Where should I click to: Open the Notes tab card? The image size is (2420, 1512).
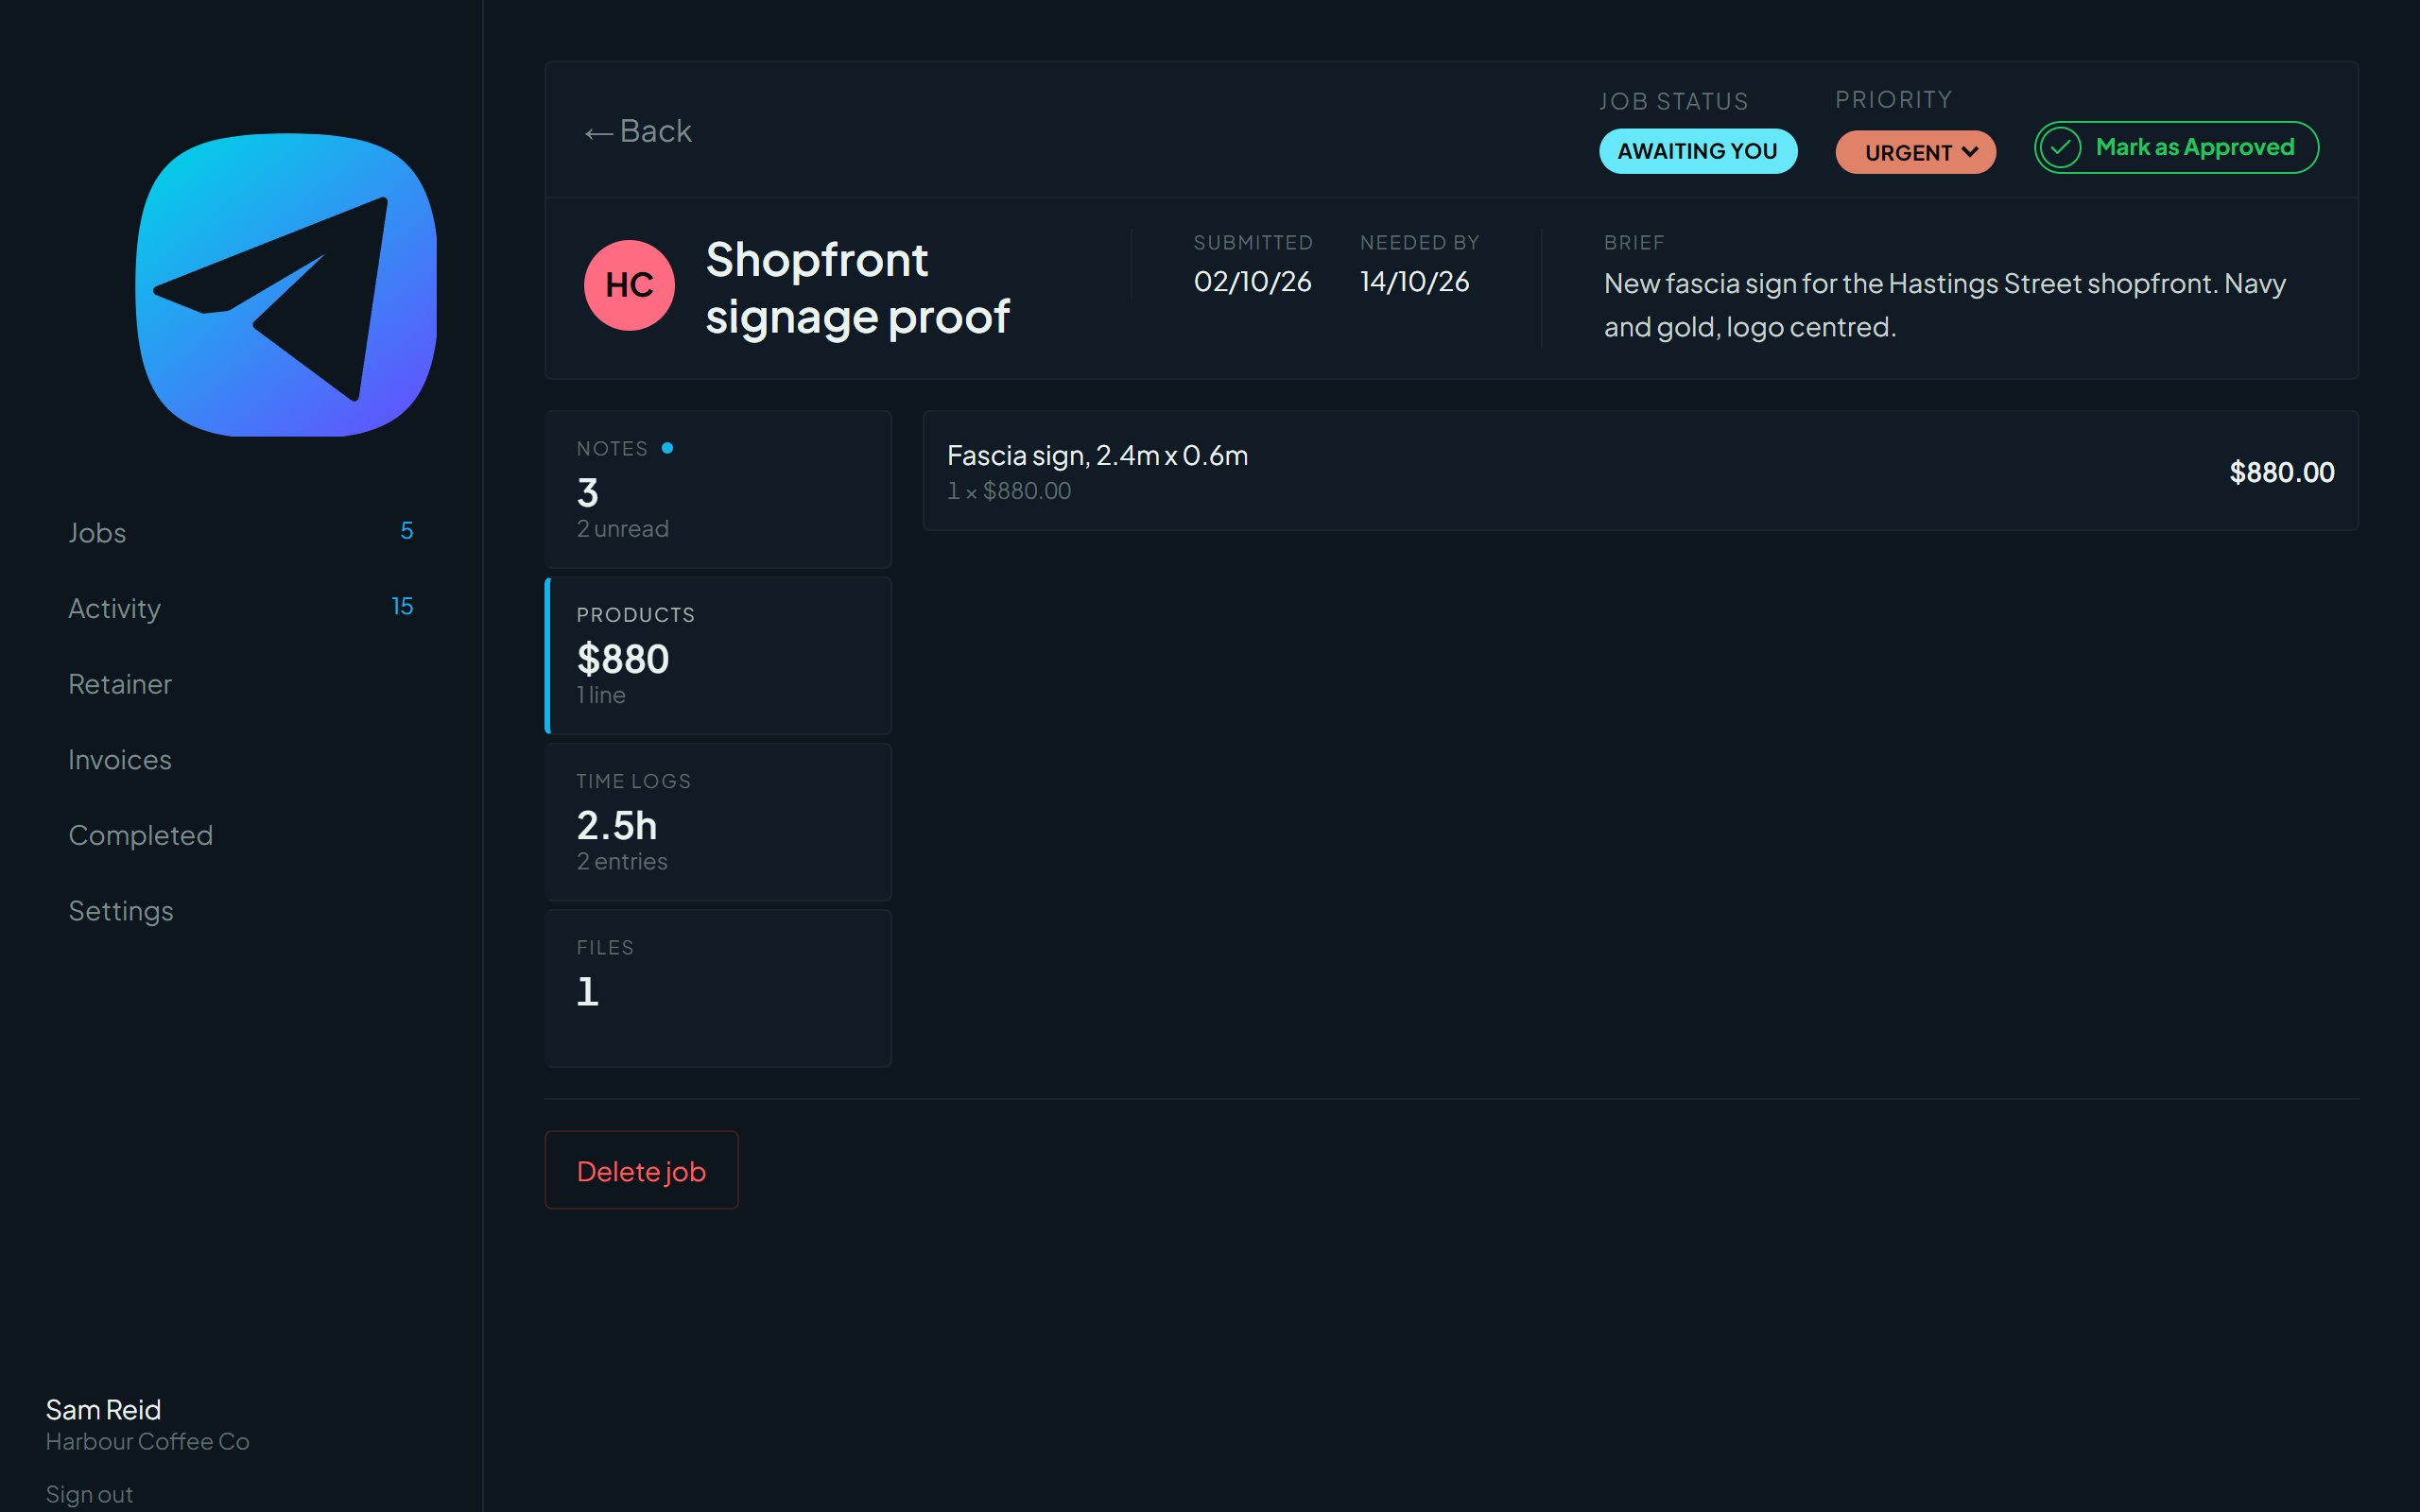click(x=718, y=489)
